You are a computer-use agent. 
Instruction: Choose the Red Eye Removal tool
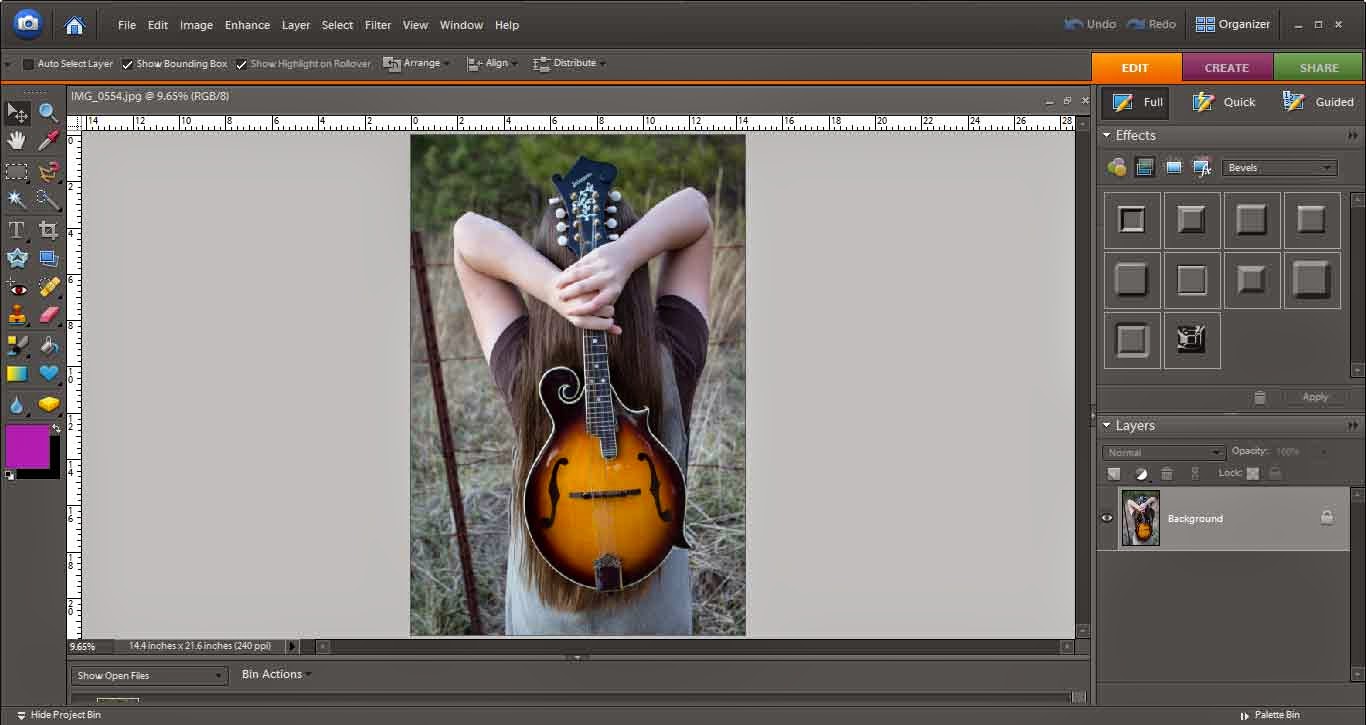17,288
